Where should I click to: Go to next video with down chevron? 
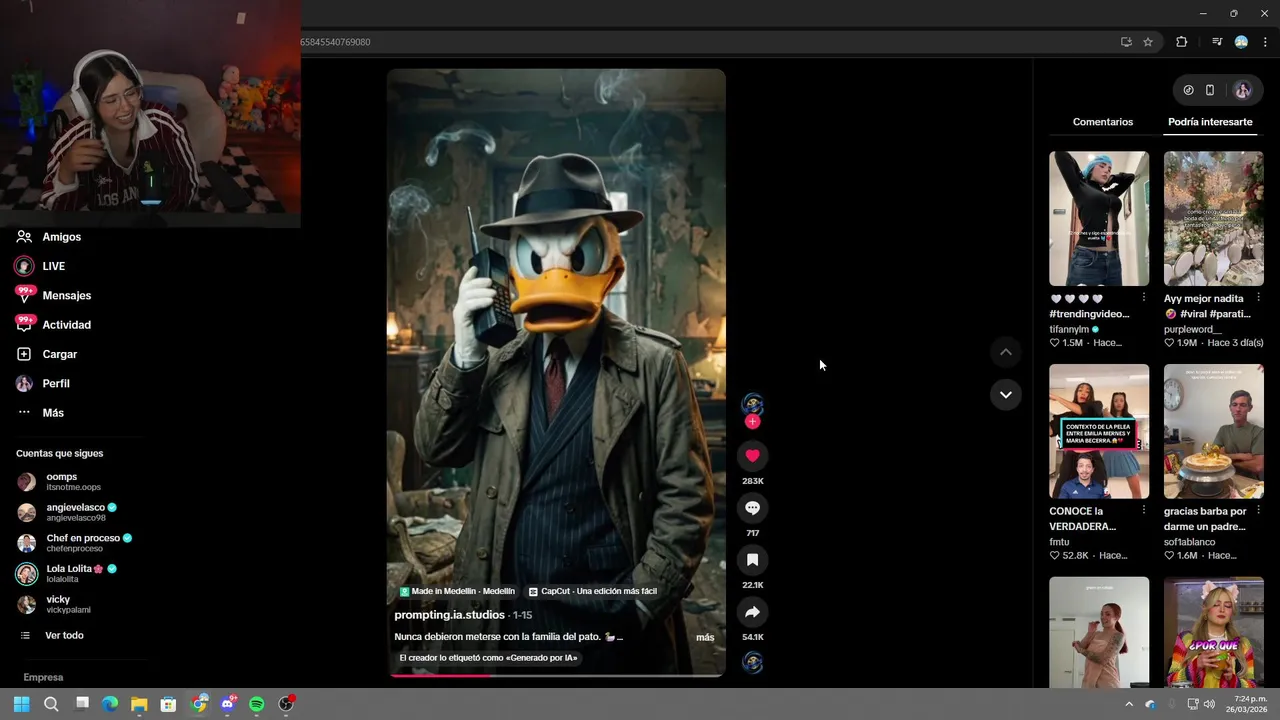(1006, 394)
